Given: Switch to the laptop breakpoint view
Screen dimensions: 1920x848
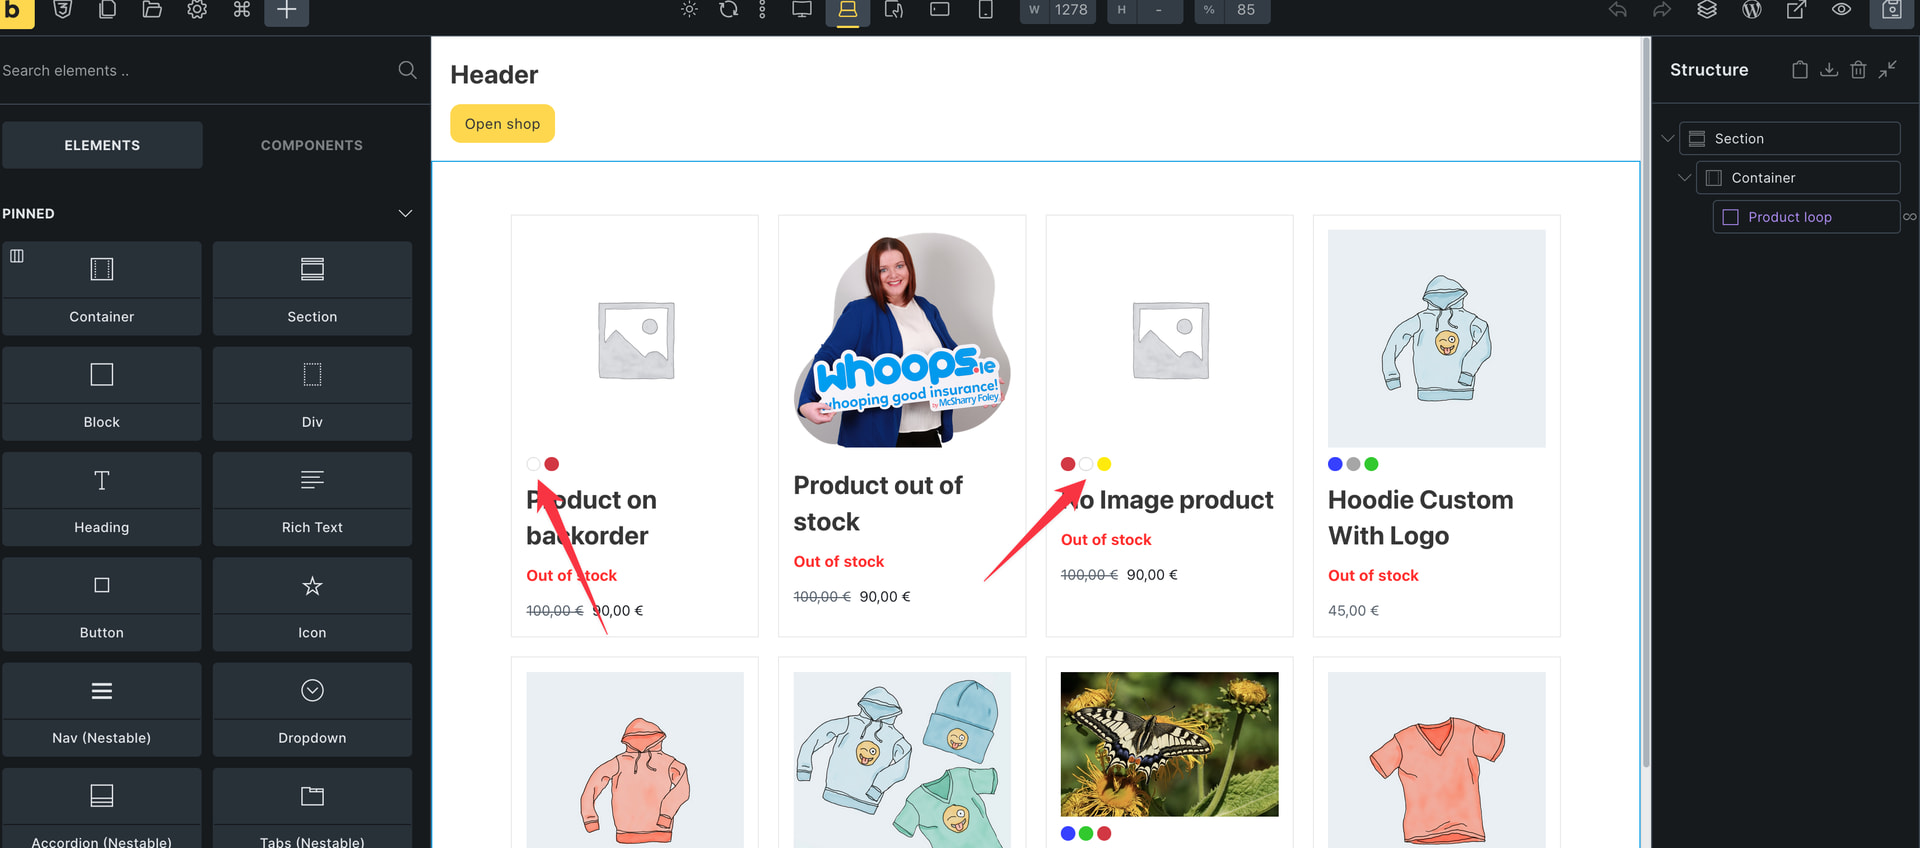Looking at the screenshot, I should 847,11.
